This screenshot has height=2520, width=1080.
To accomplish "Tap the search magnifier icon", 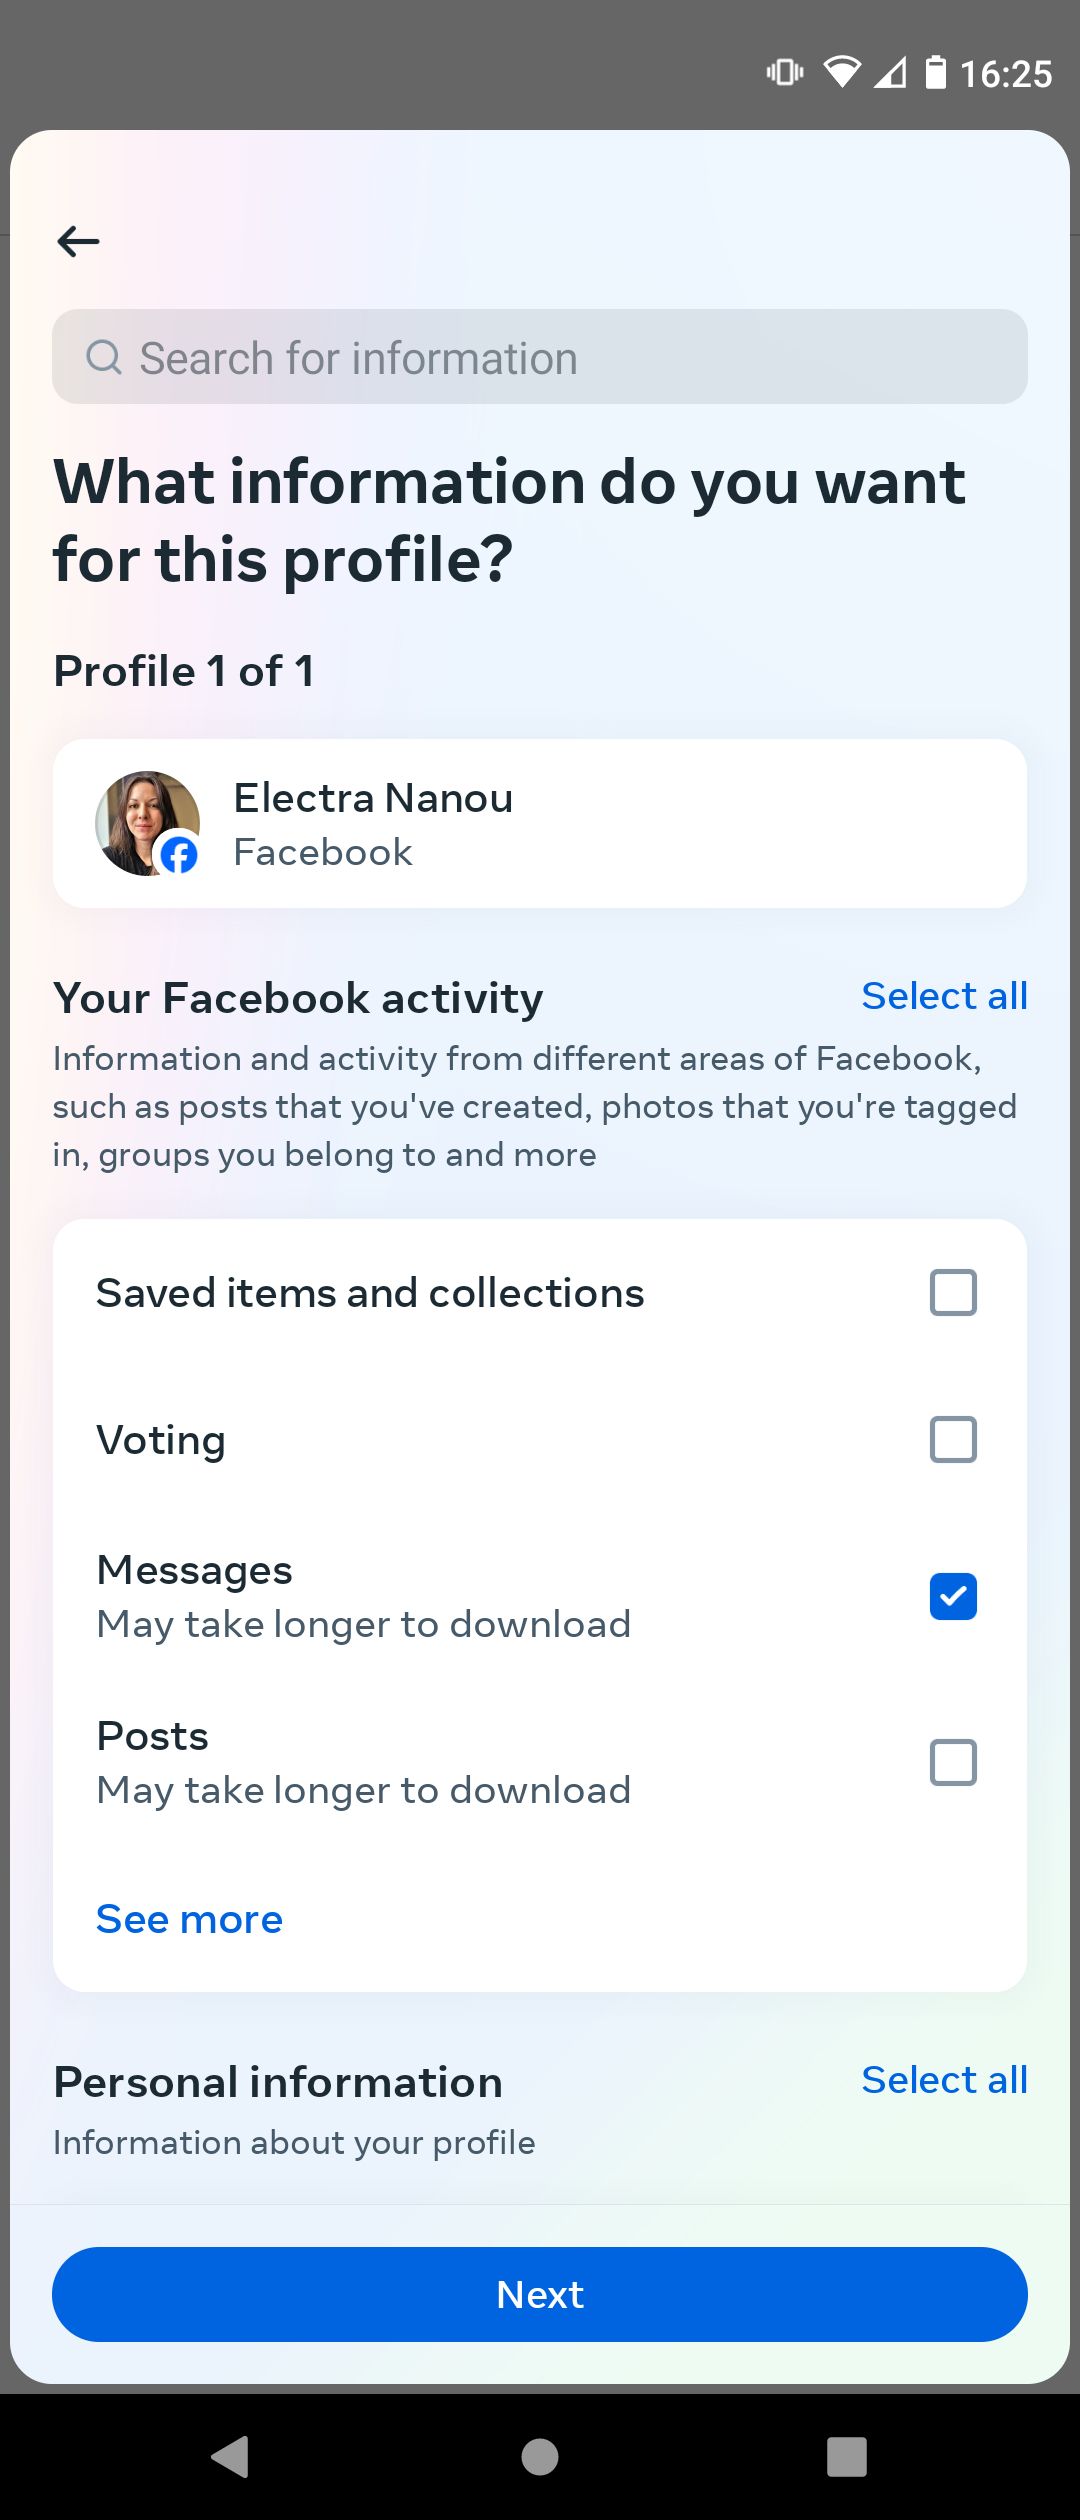I will coord(103,357).
